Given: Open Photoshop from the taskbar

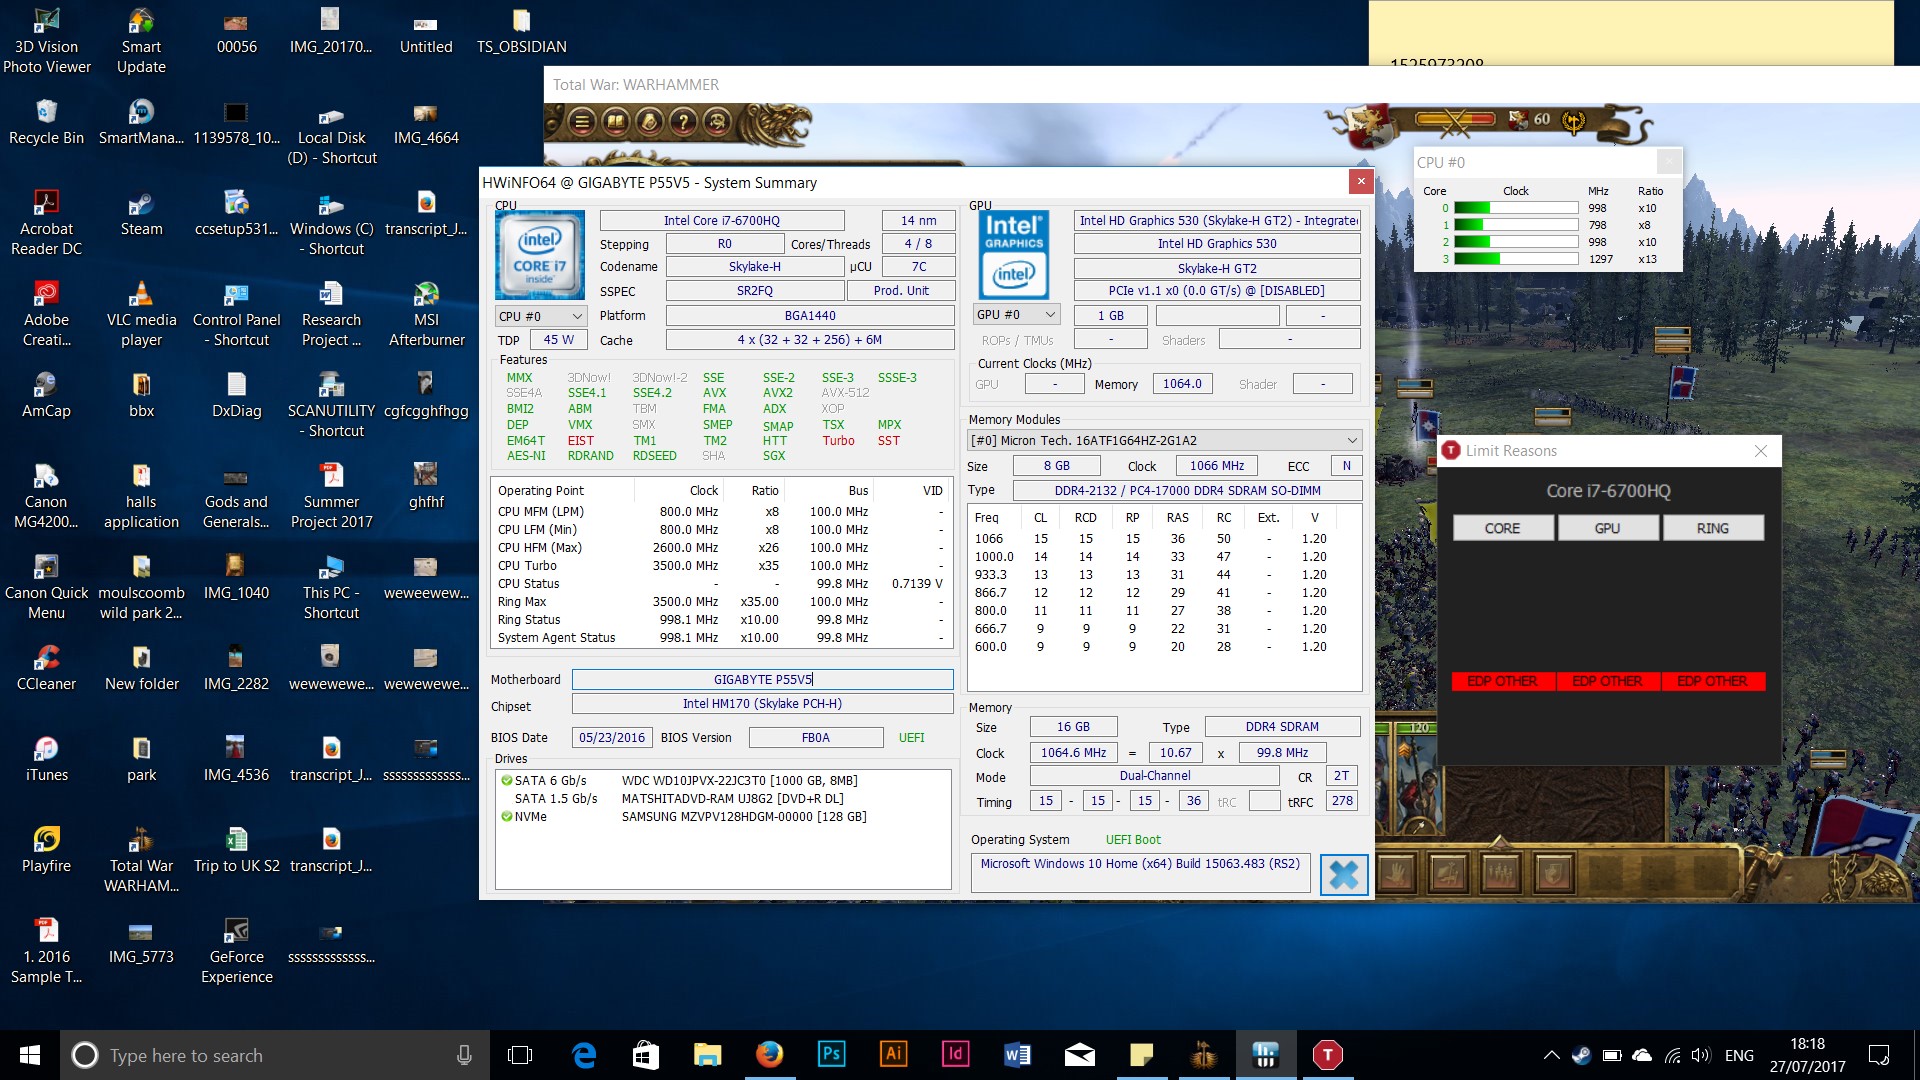Looking at the screenshot, I should tap(831, 1055).
